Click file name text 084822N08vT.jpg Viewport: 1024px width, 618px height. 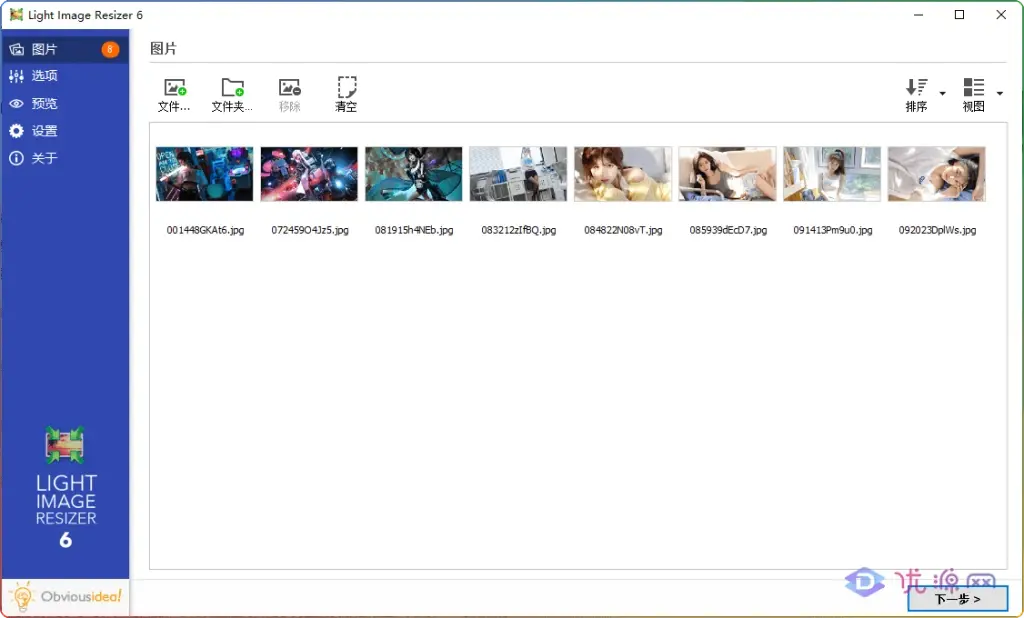(x=623, y=230)
